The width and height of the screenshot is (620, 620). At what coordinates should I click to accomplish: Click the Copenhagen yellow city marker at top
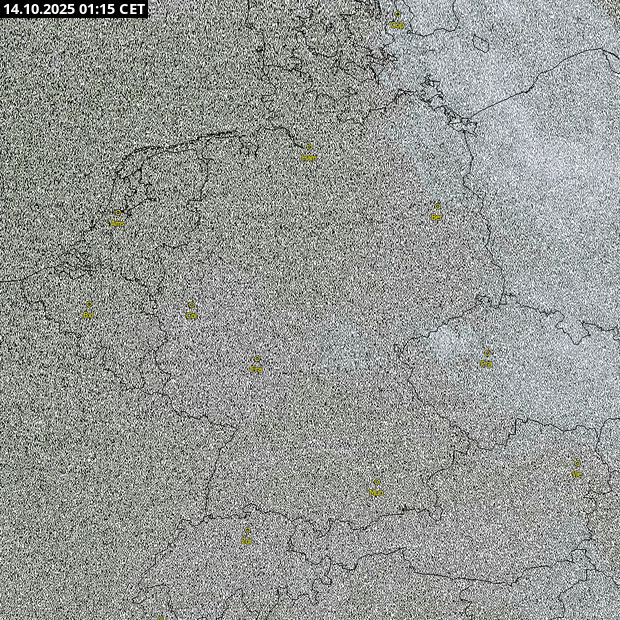[x=397, y=20]
